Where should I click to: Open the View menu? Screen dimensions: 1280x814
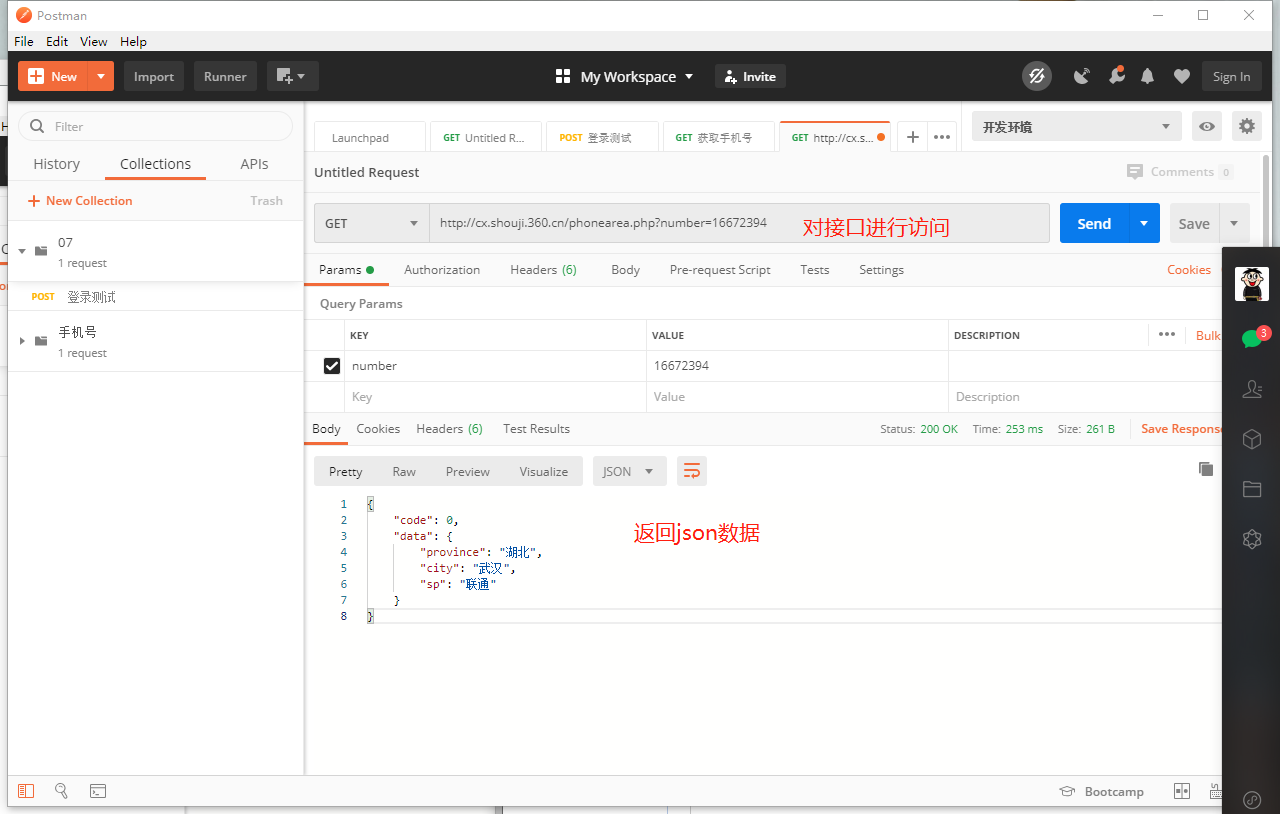coord(94,41)
